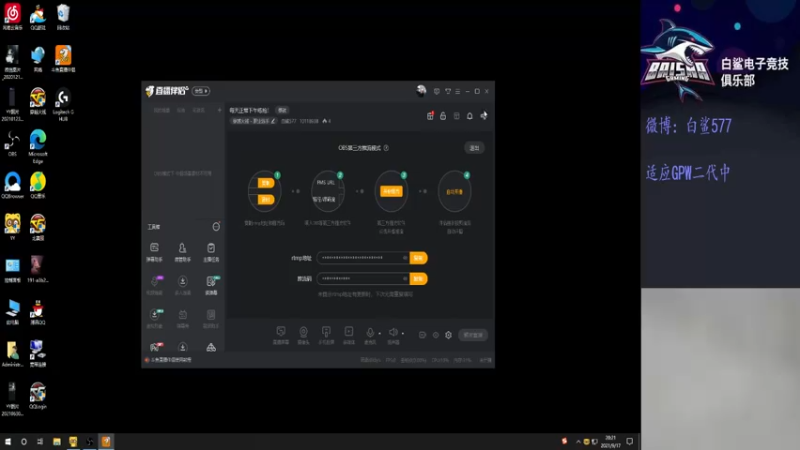The width and height of the screenshot is (800, 450).
Task: Click the start streaming button at bottom right
Action: coord(473,335)
